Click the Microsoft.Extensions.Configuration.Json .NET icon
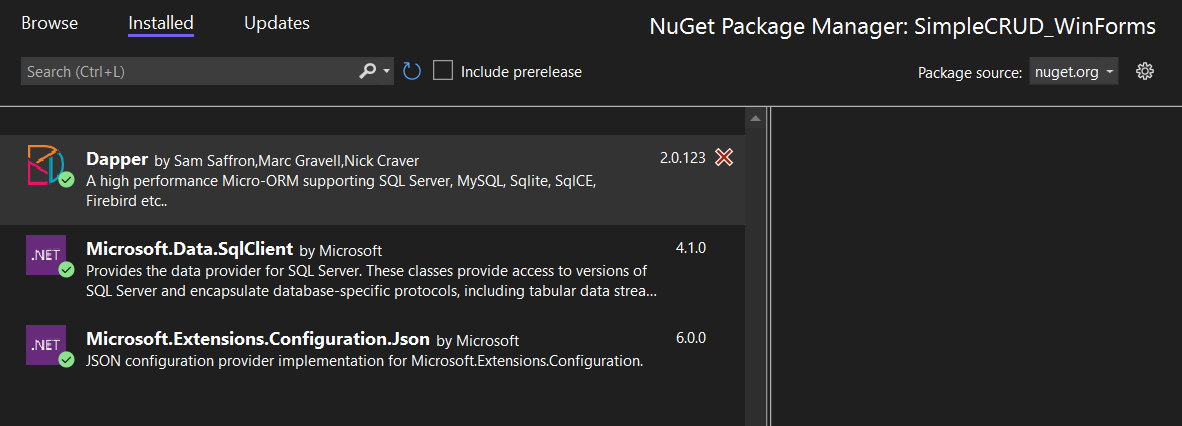Screen dimensions: 1182x426 coord(46,345)
